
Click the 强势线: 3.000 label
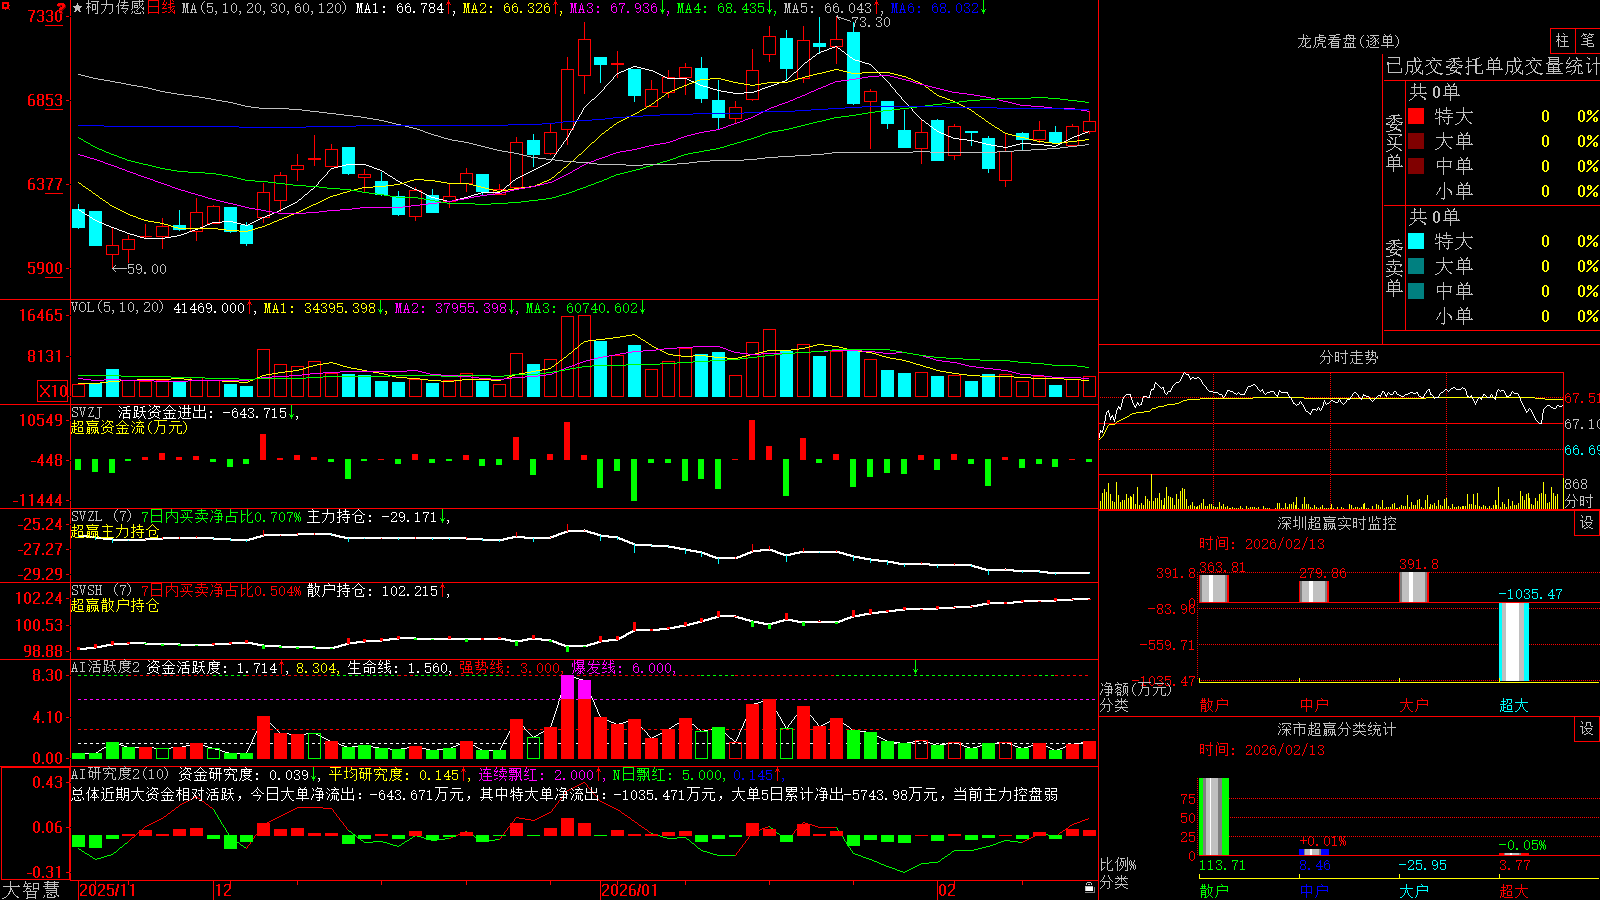click(510, 668)
